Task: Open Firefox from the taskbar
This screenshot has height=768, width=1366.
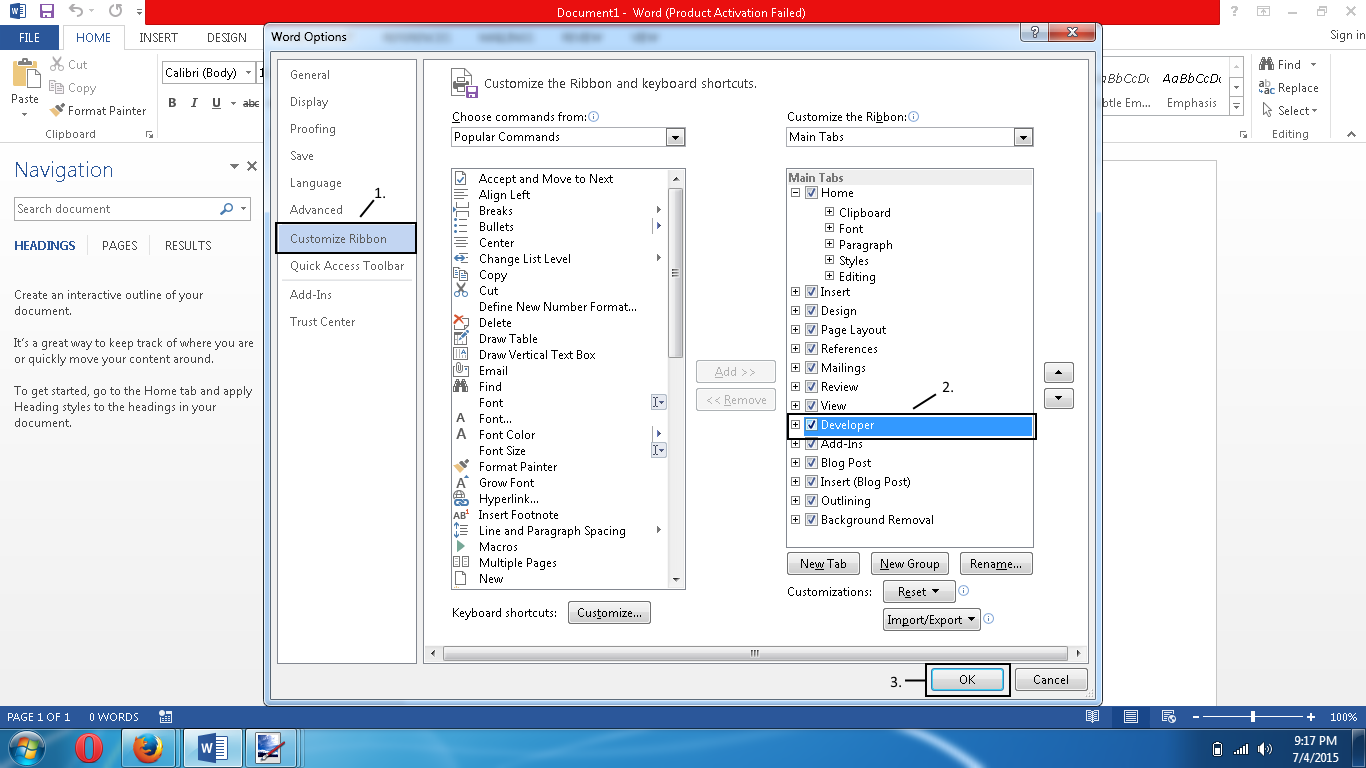Action: pyautogui.click(x=148, y=748)
